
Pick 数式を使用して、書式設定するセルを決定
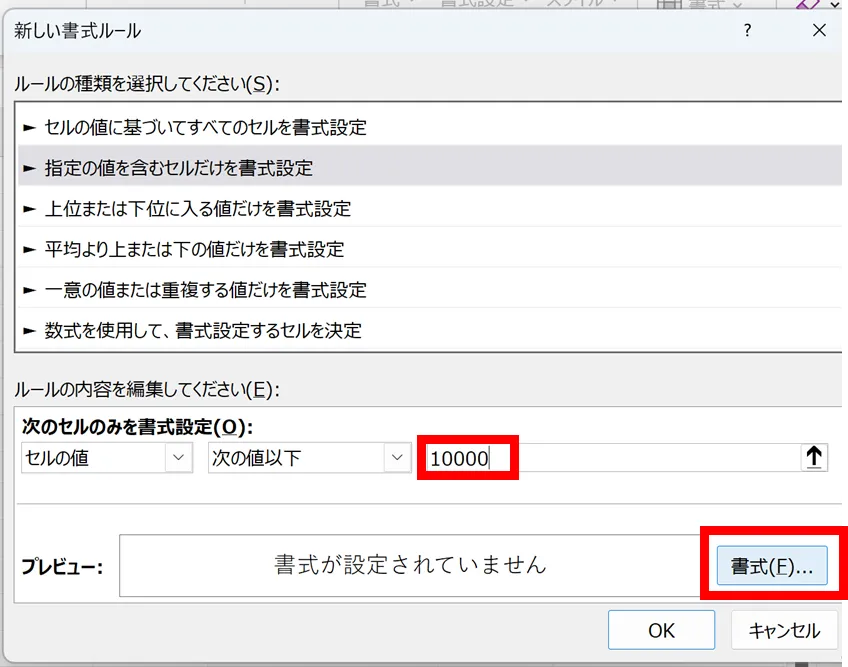[203, 330]
